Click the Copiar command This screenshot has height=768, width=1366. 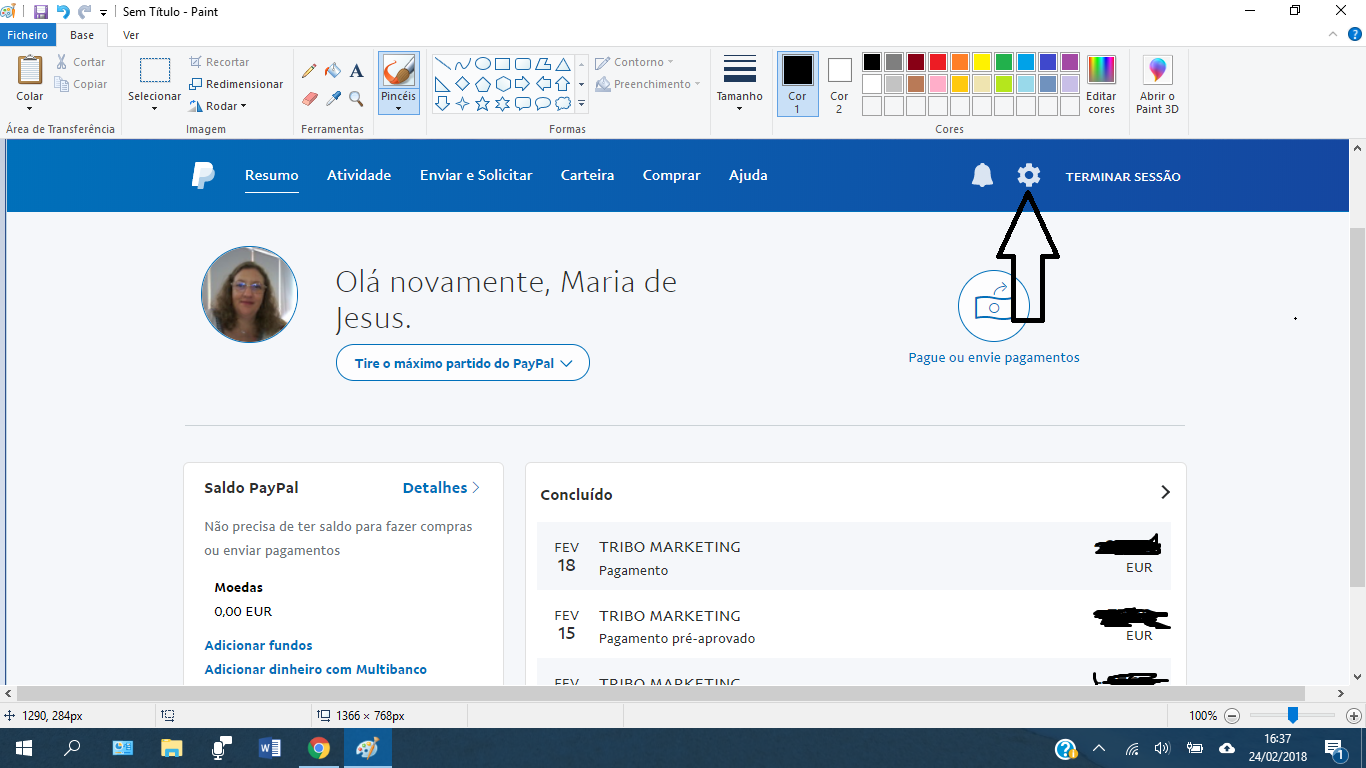click(80, 84)
